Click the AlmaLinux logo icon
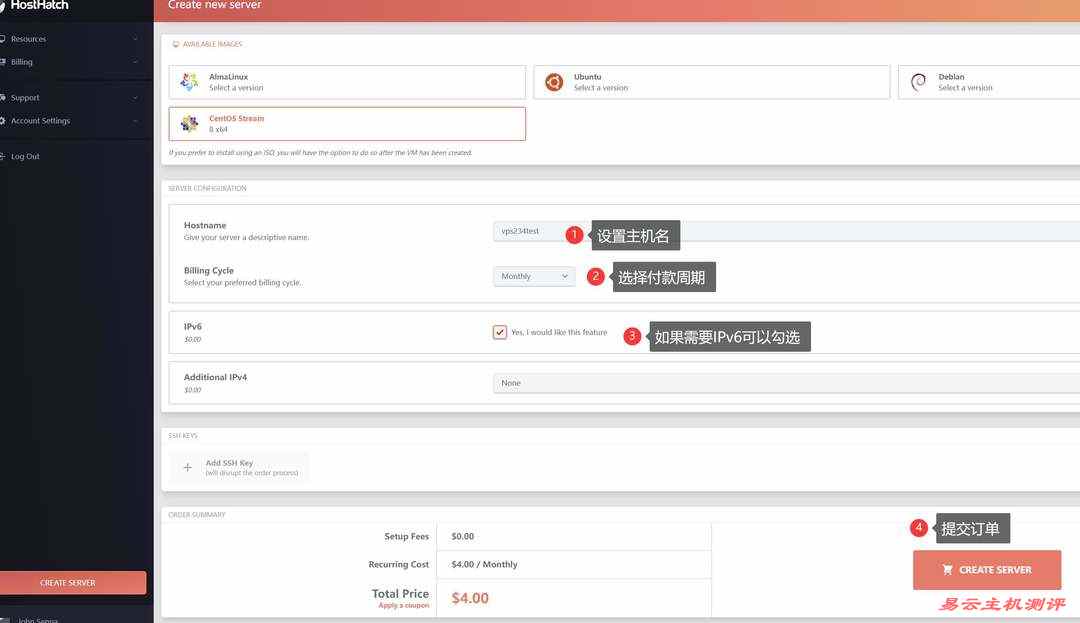 [189, 82]
